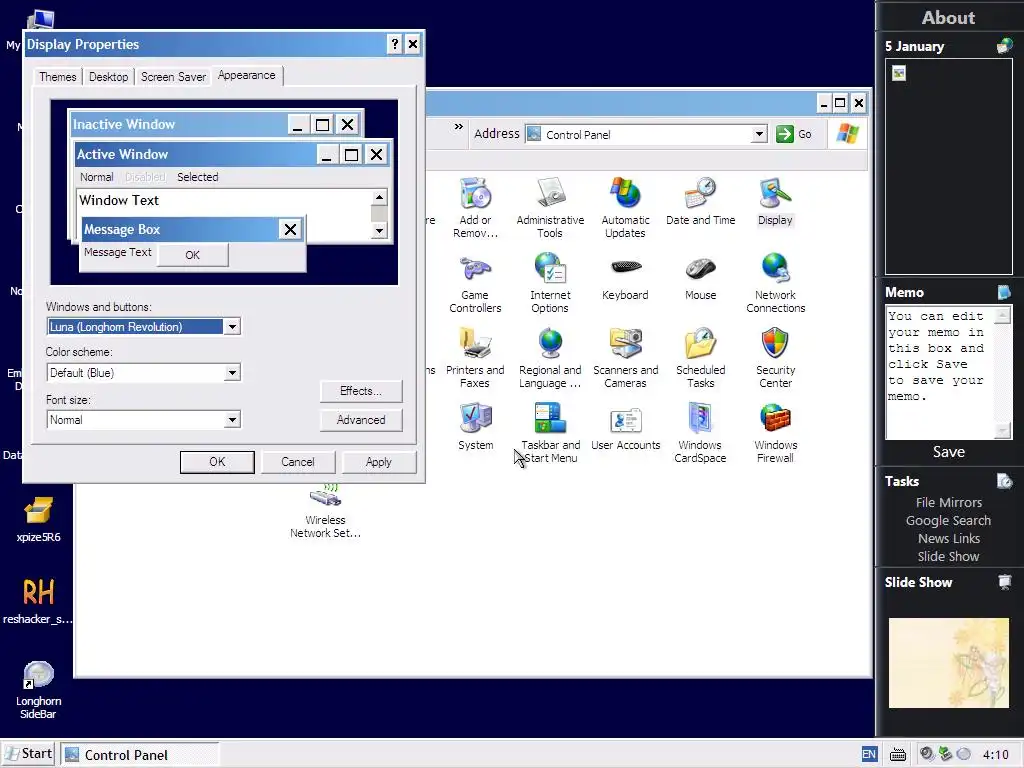
Task: Click OK in Display Properties
Action: [217, 462]
